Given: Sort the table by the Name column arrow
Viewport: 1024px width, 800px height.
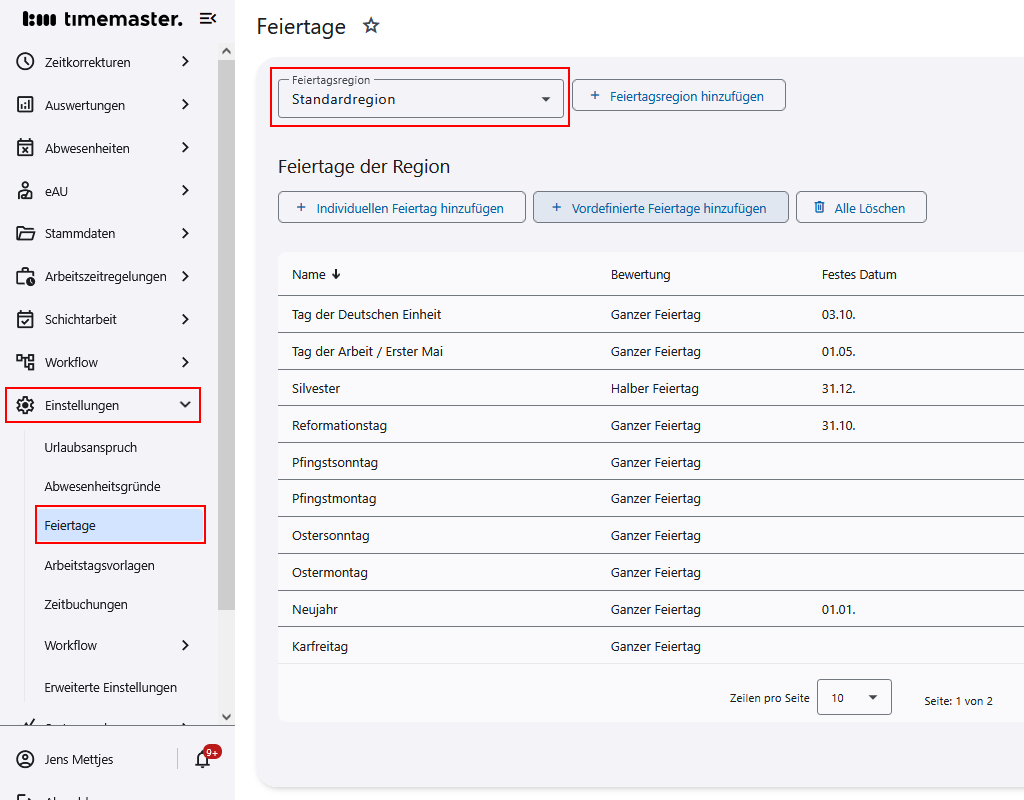Looking at the screenshot, I should [336, 274].
